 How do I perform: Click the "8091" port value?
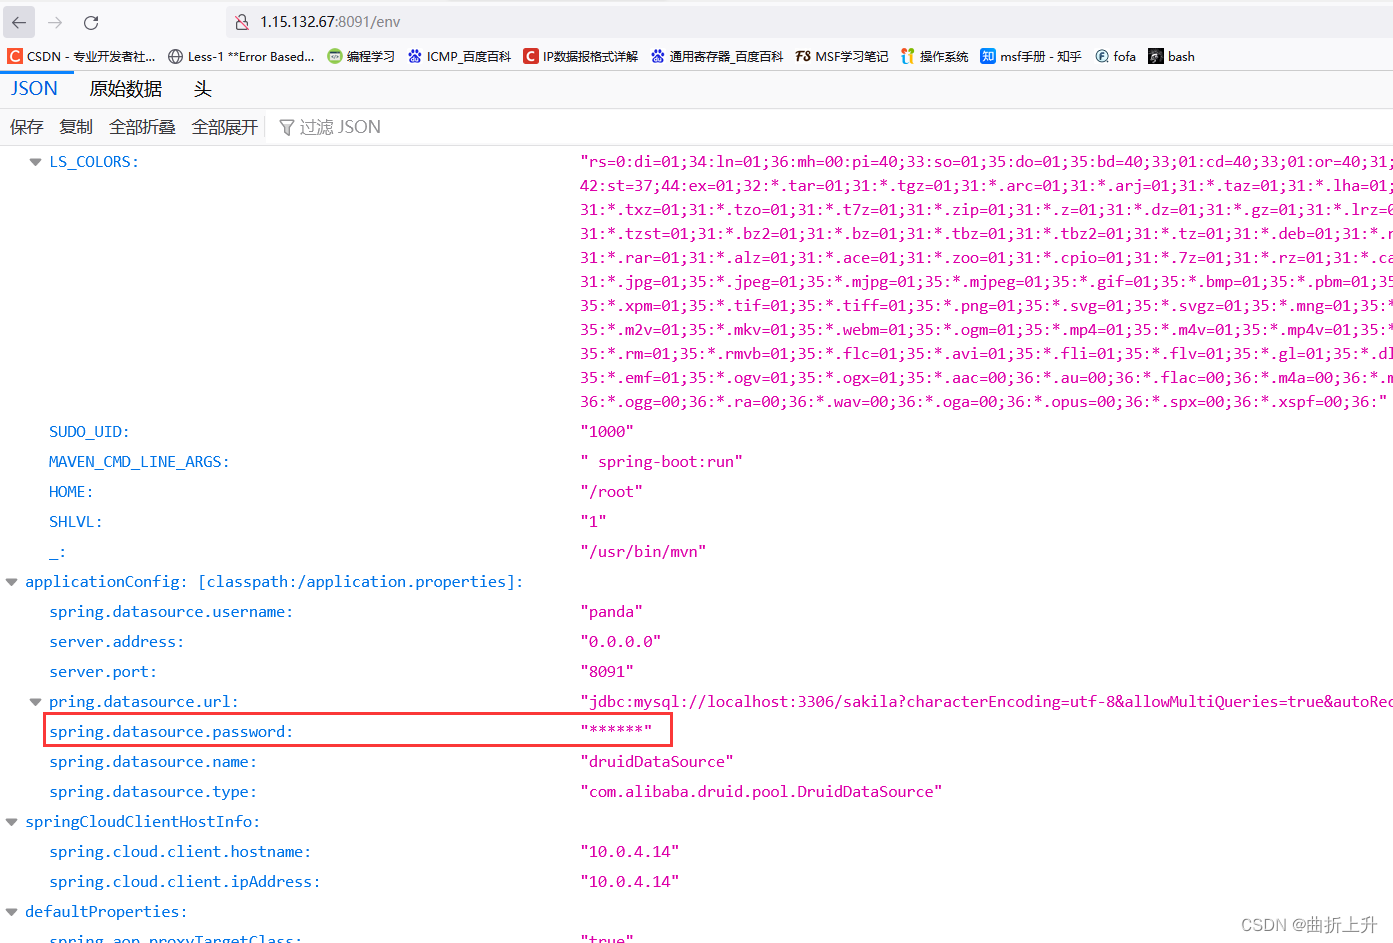point(607,672)
